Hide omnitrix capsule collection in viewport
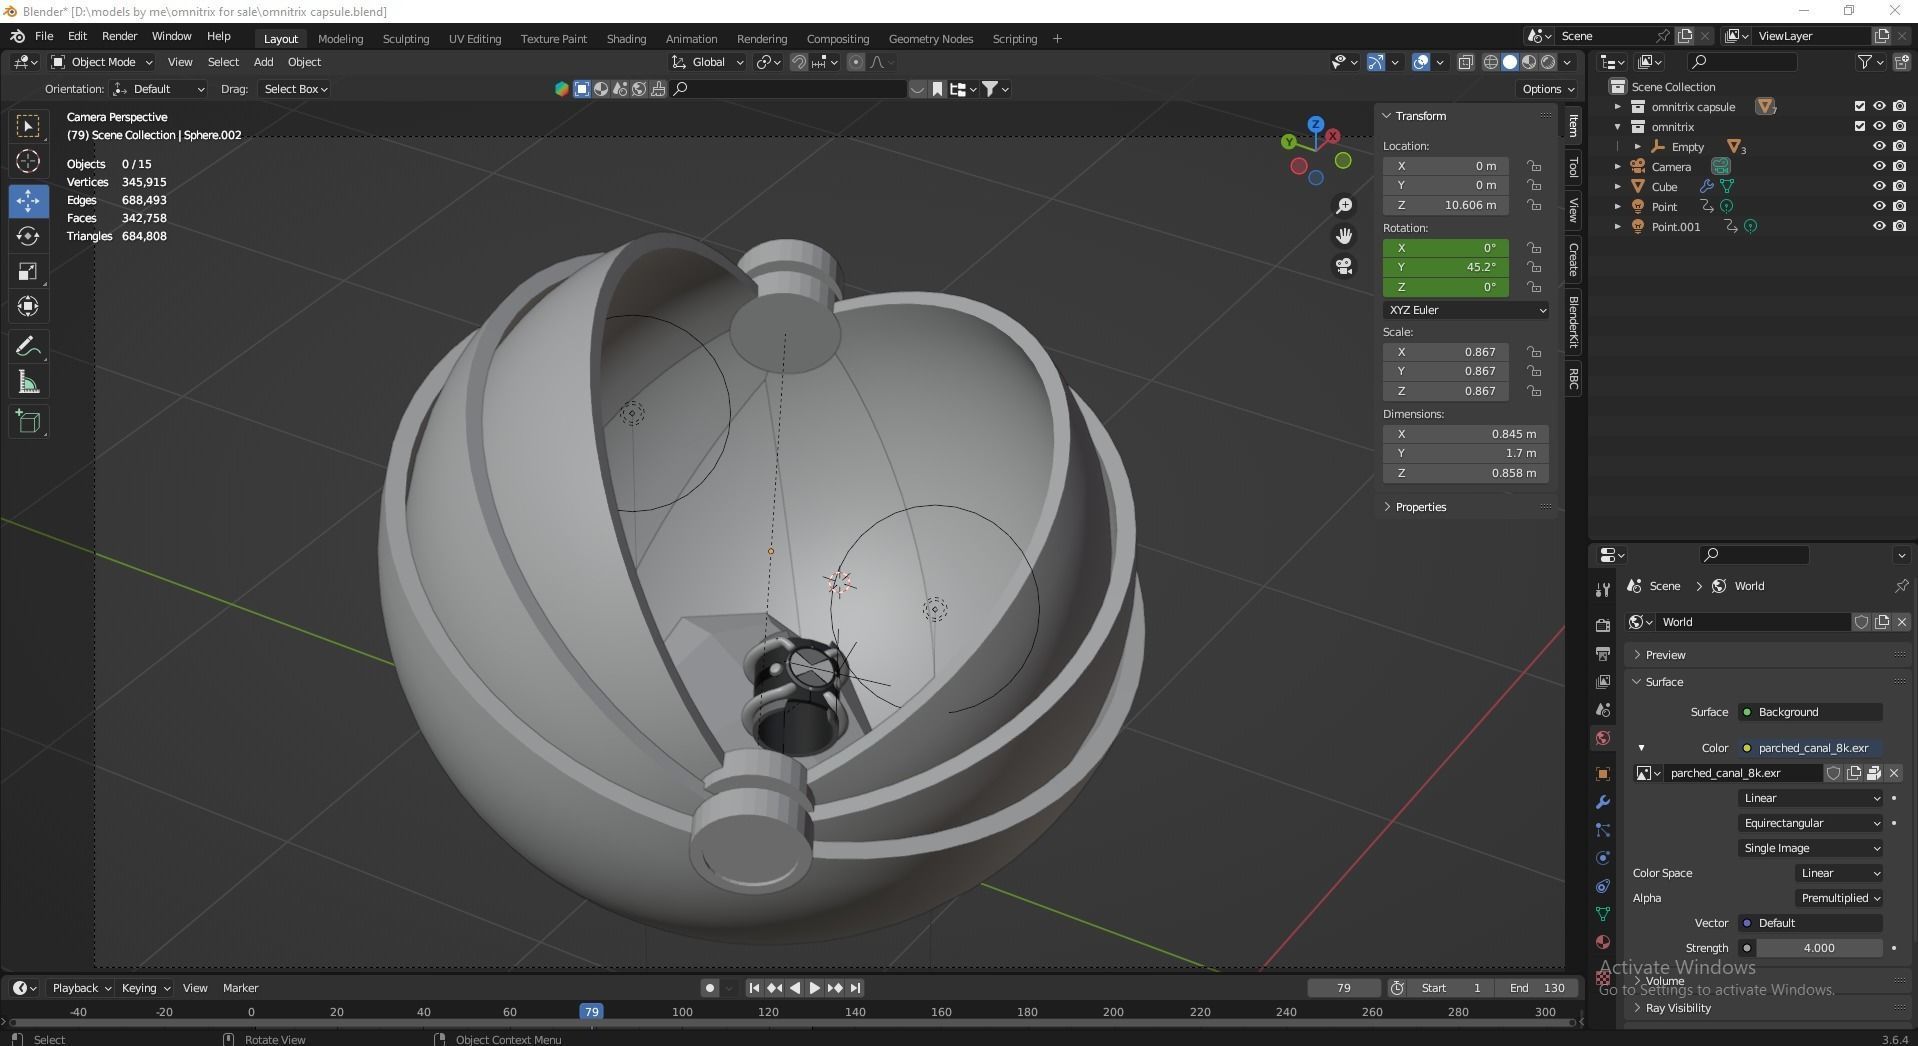Screen dimensions: 1918x1046 (x=1879, y=106)
